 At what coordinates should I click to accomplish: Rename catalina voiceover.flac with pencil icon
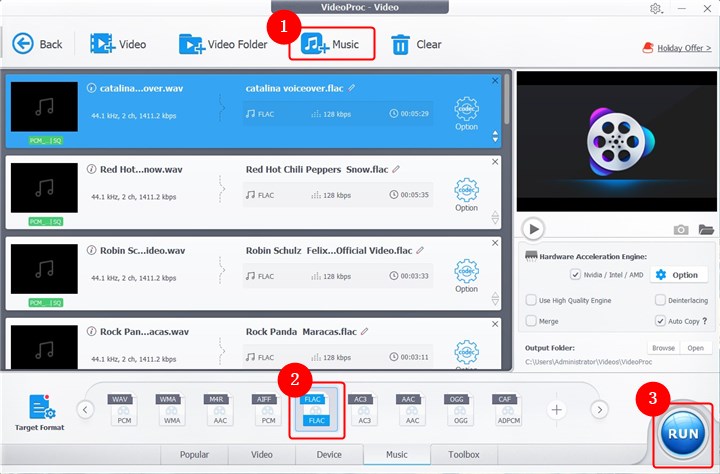tap(351, 88)
